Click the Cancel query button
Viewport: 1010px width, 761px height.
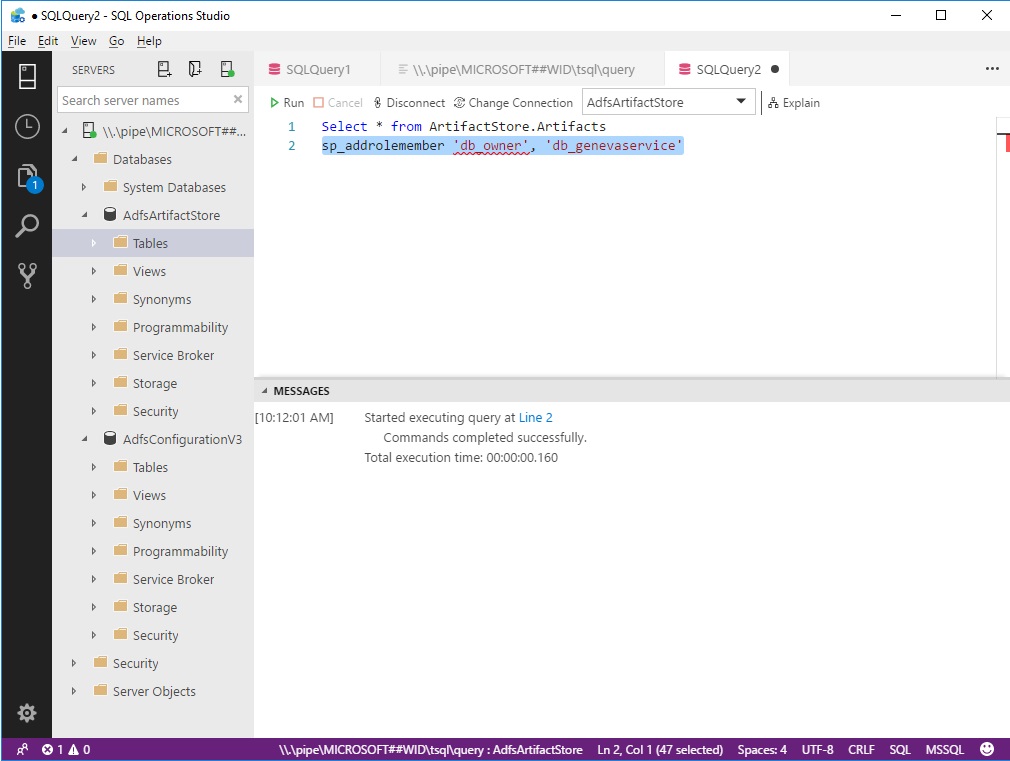(338, 102)
